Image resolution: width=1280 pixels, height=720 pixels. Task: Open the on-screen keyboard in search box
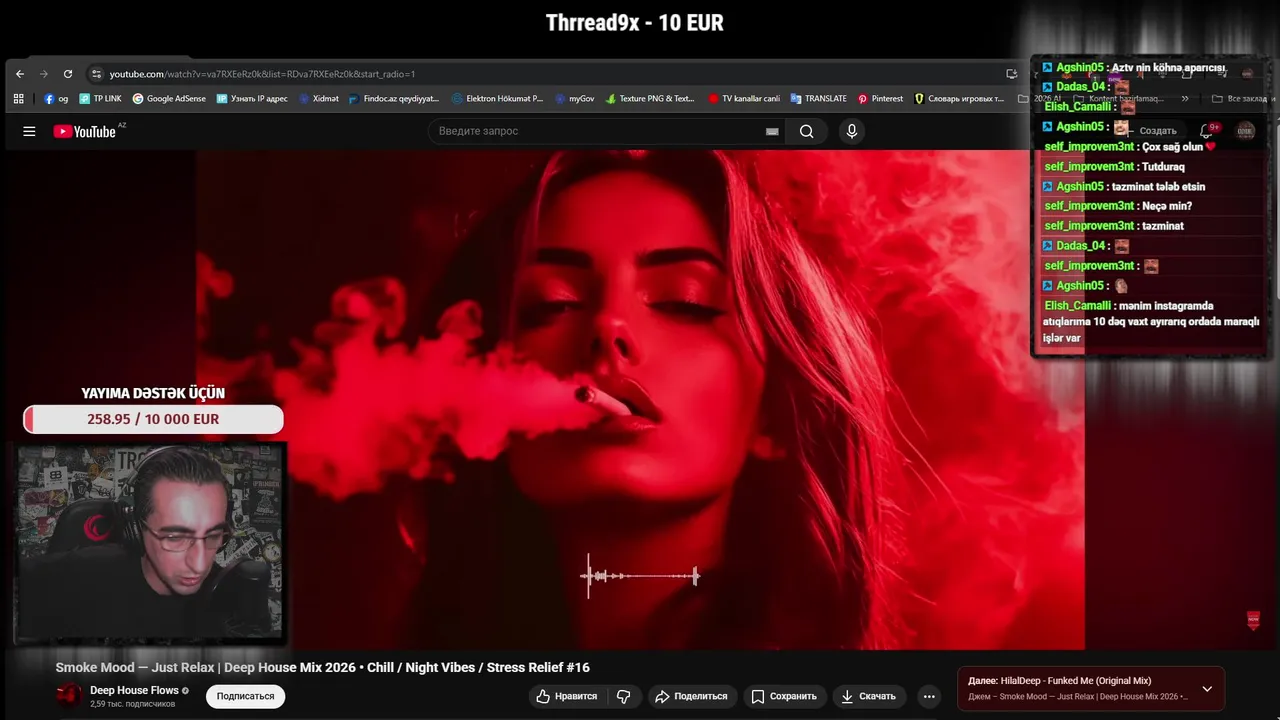[x=772, y=131]
